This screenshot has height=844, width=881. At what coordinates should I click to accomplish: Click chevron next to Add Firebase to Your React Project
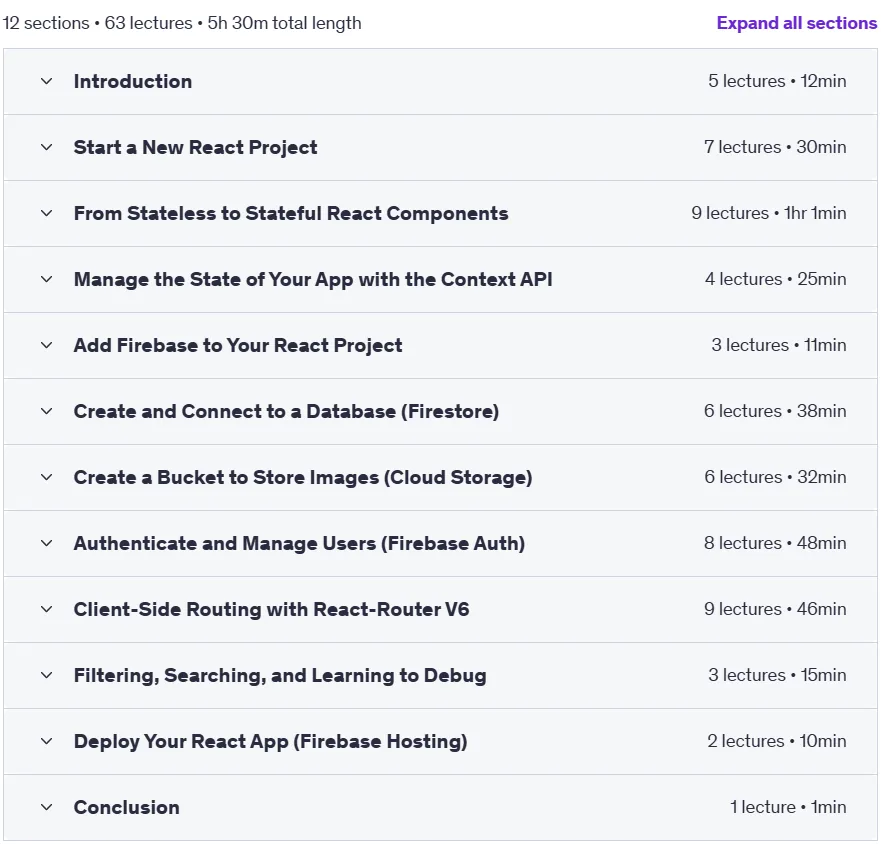(47, 345)
